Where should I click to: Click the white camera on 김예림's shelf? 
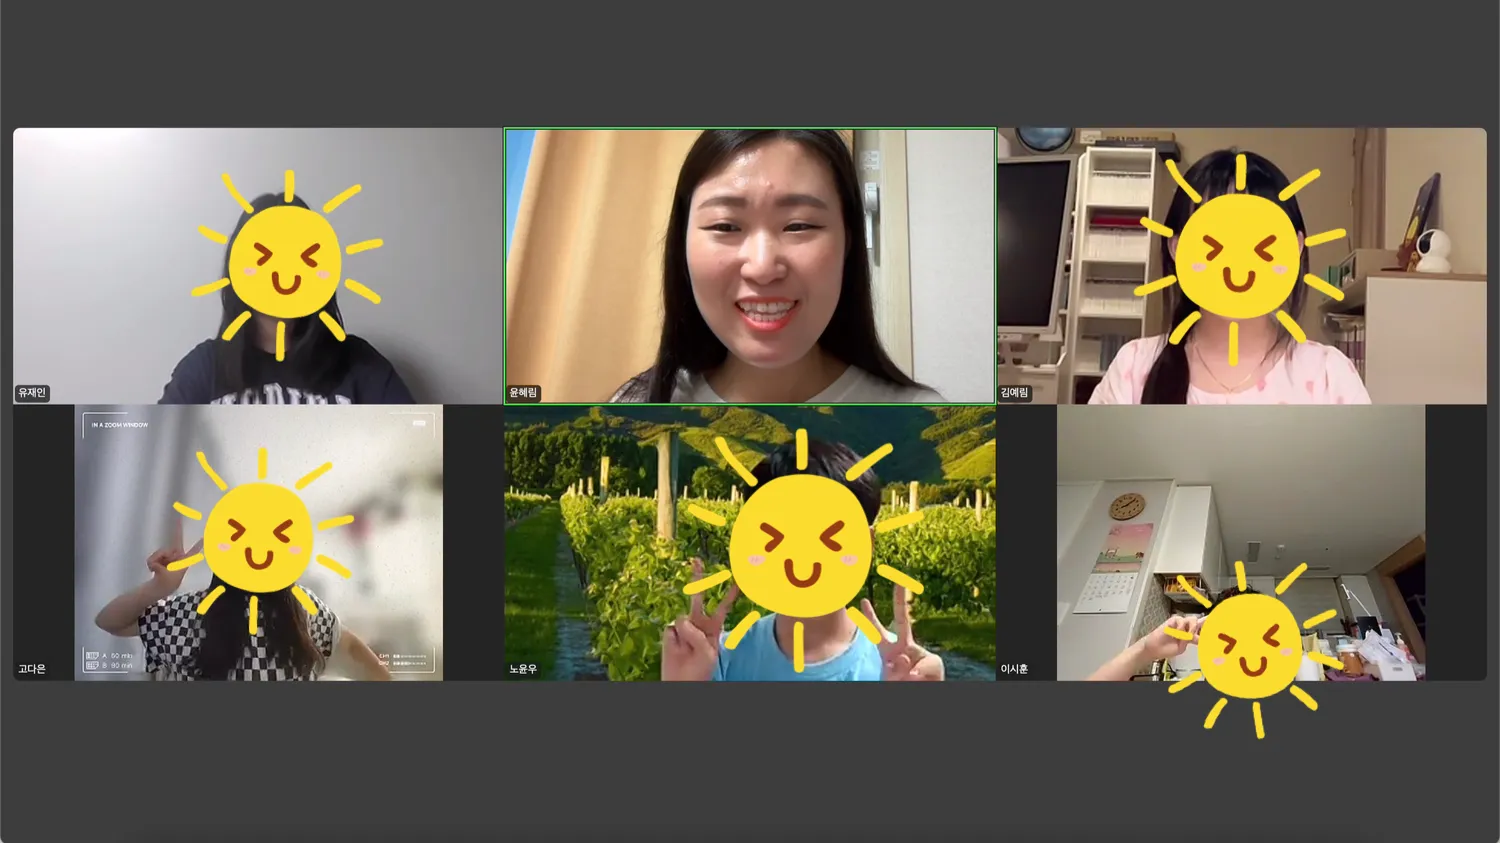pyautogui.click(x=1435, y=251)
